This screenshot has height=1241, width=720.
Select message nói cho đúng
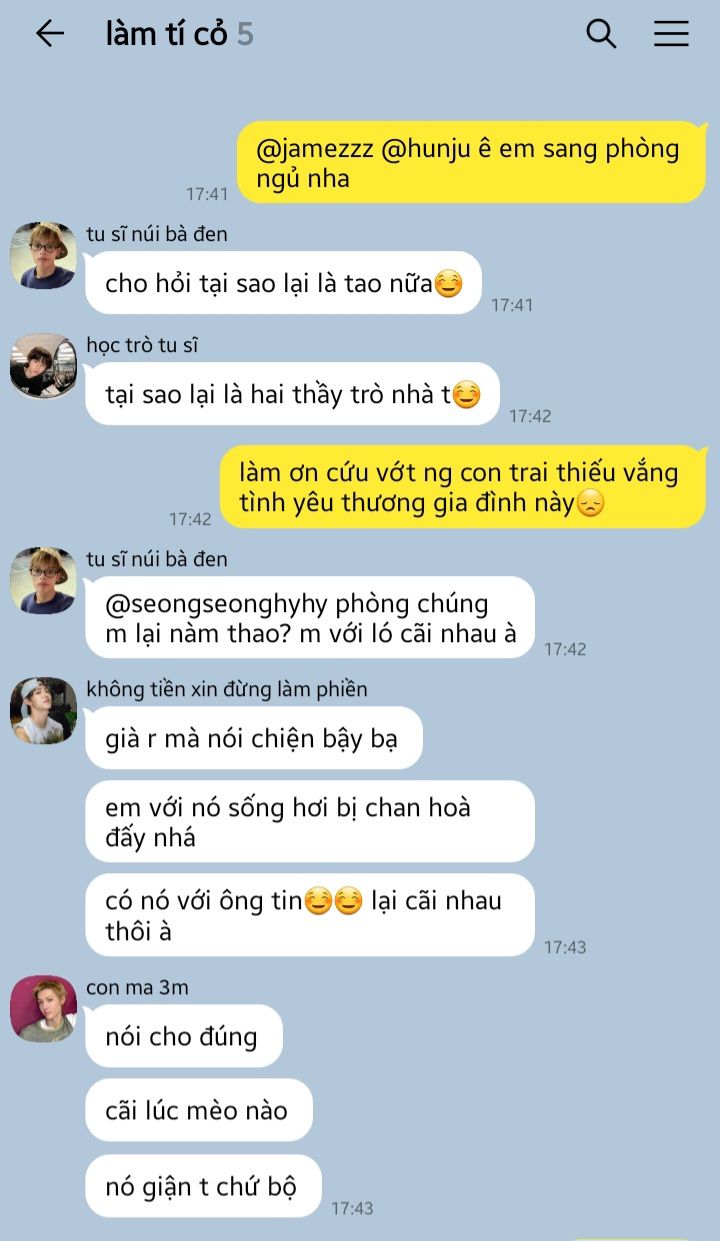[184, 1036]
